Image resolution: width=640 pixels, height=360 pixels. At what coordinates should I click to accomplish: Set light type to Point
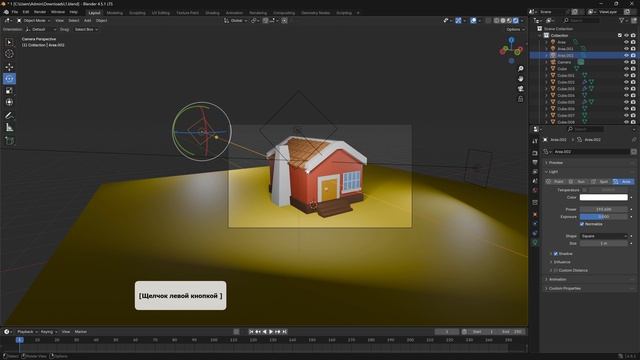point(555,182)
